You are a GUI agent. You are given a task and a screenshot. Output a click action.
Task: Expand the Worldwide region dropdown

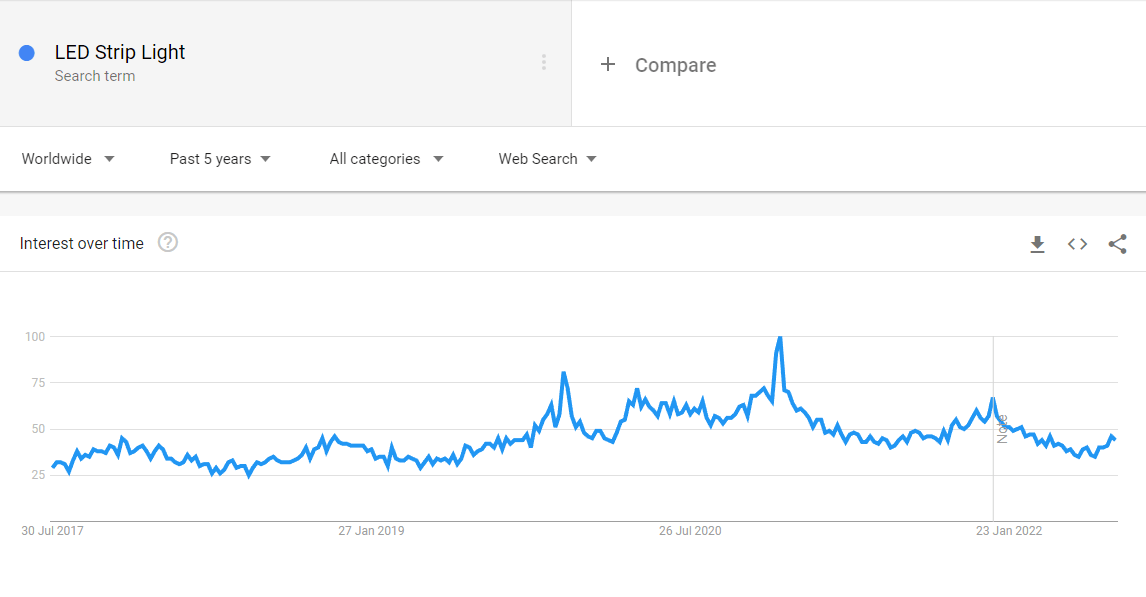click(x=68, y=159)
